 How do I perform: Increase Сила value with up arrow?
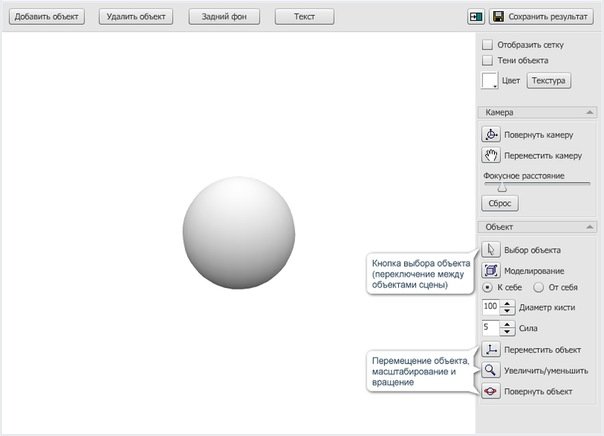pyautogui.click(x=507, y=324)
